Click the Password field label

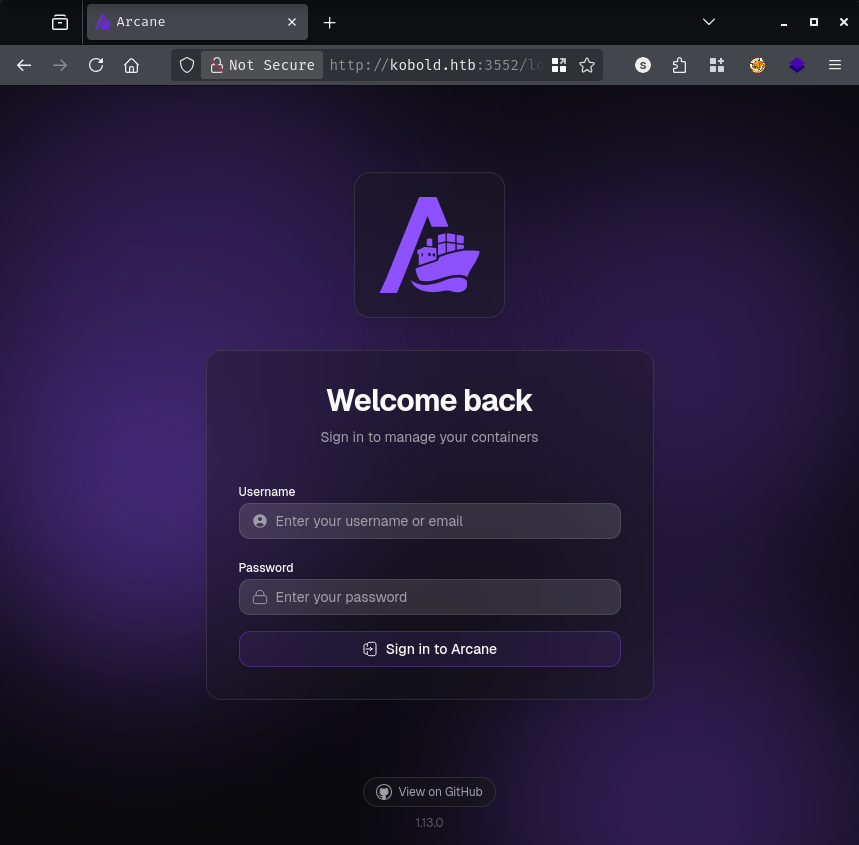tap(266, 568)
